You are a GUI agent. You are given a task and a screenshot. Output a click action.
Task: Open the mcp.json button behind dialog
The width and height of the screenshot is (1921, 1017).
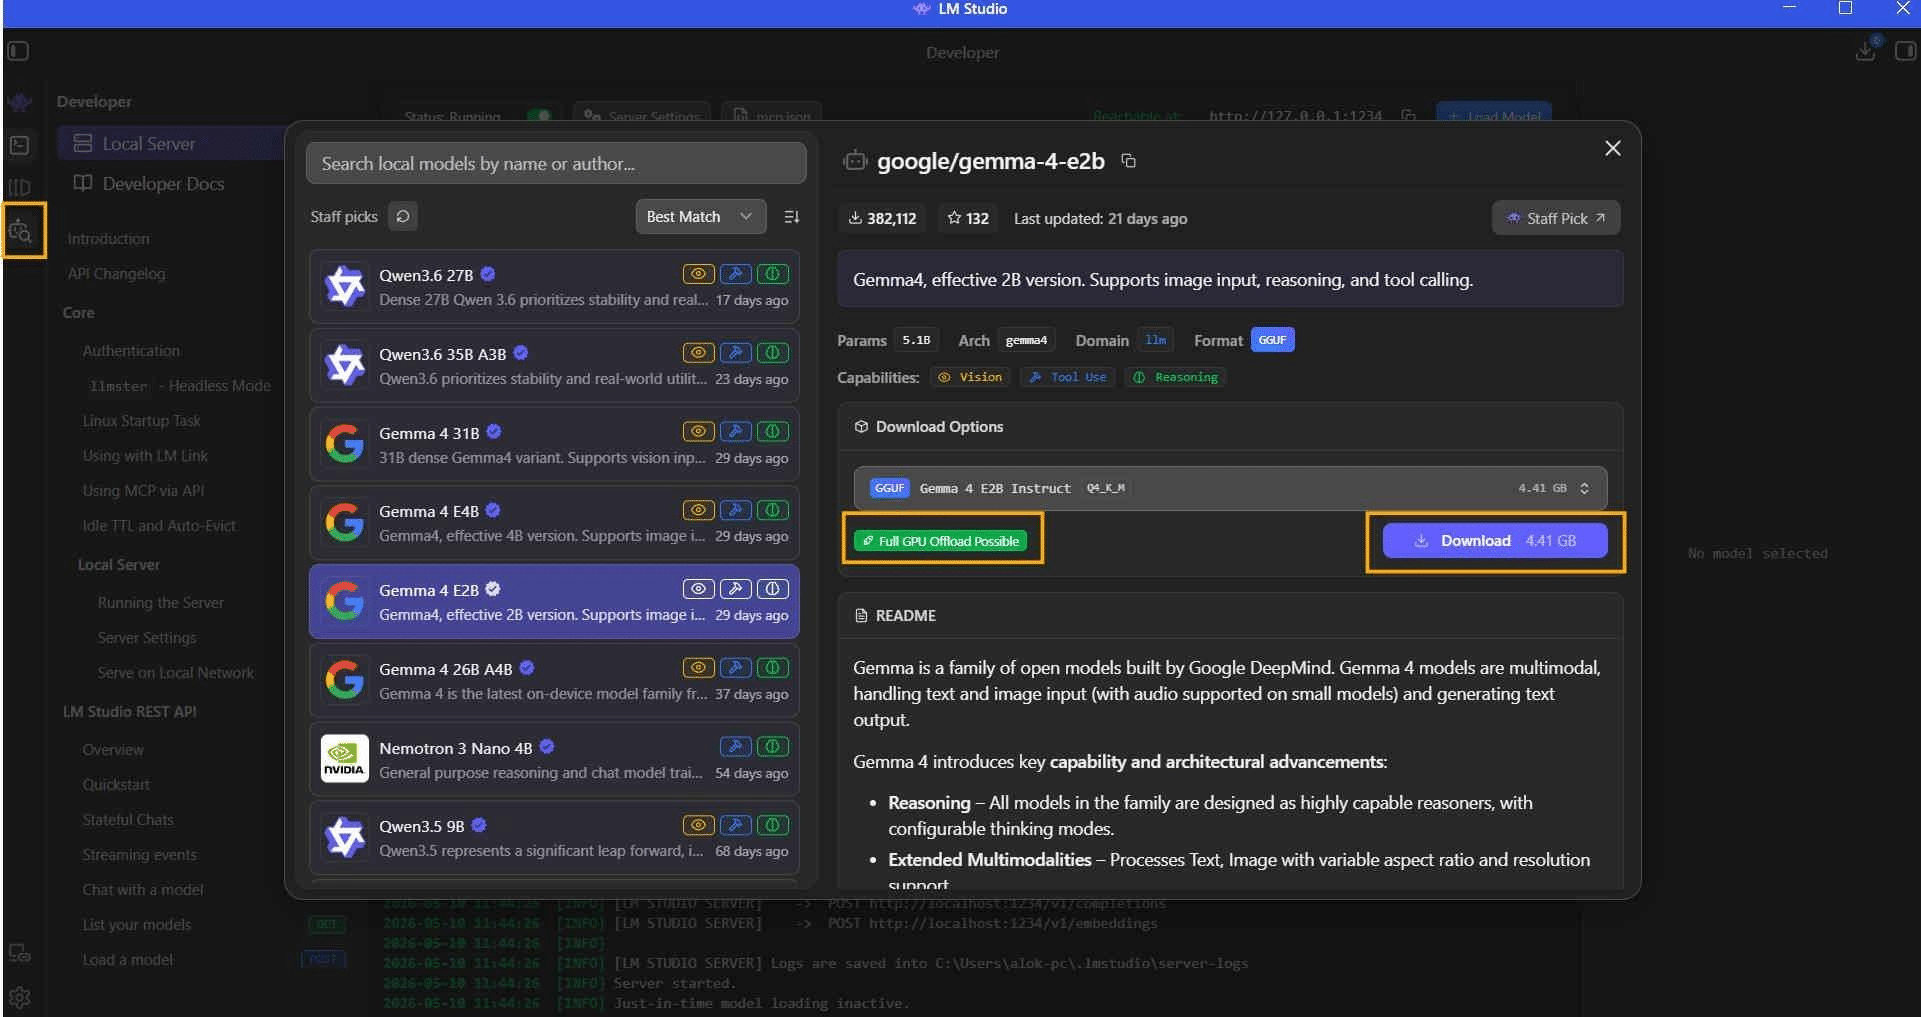[772, 116]
